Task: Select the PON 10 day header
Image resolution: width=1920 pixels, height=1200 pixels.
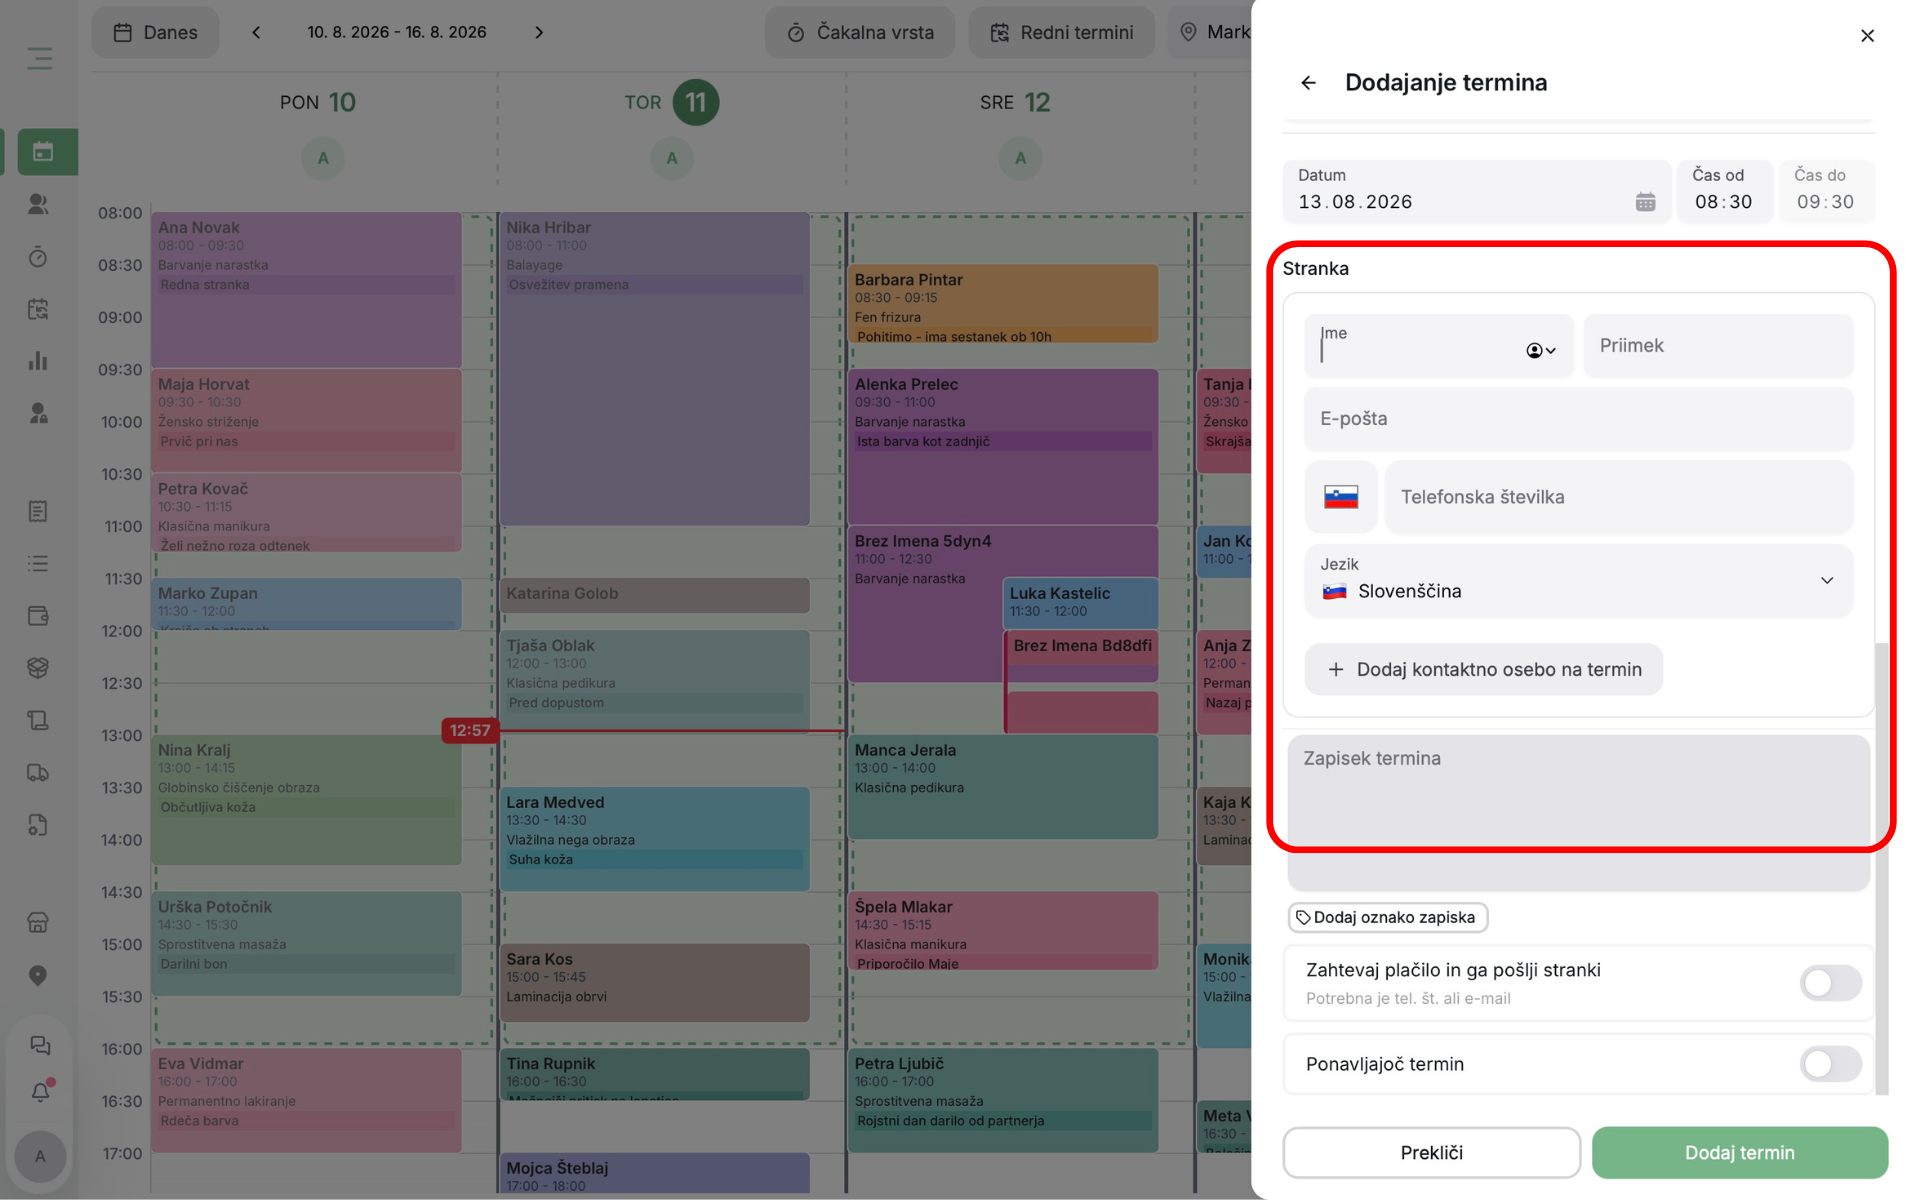Action: click(x=318, y=102)
